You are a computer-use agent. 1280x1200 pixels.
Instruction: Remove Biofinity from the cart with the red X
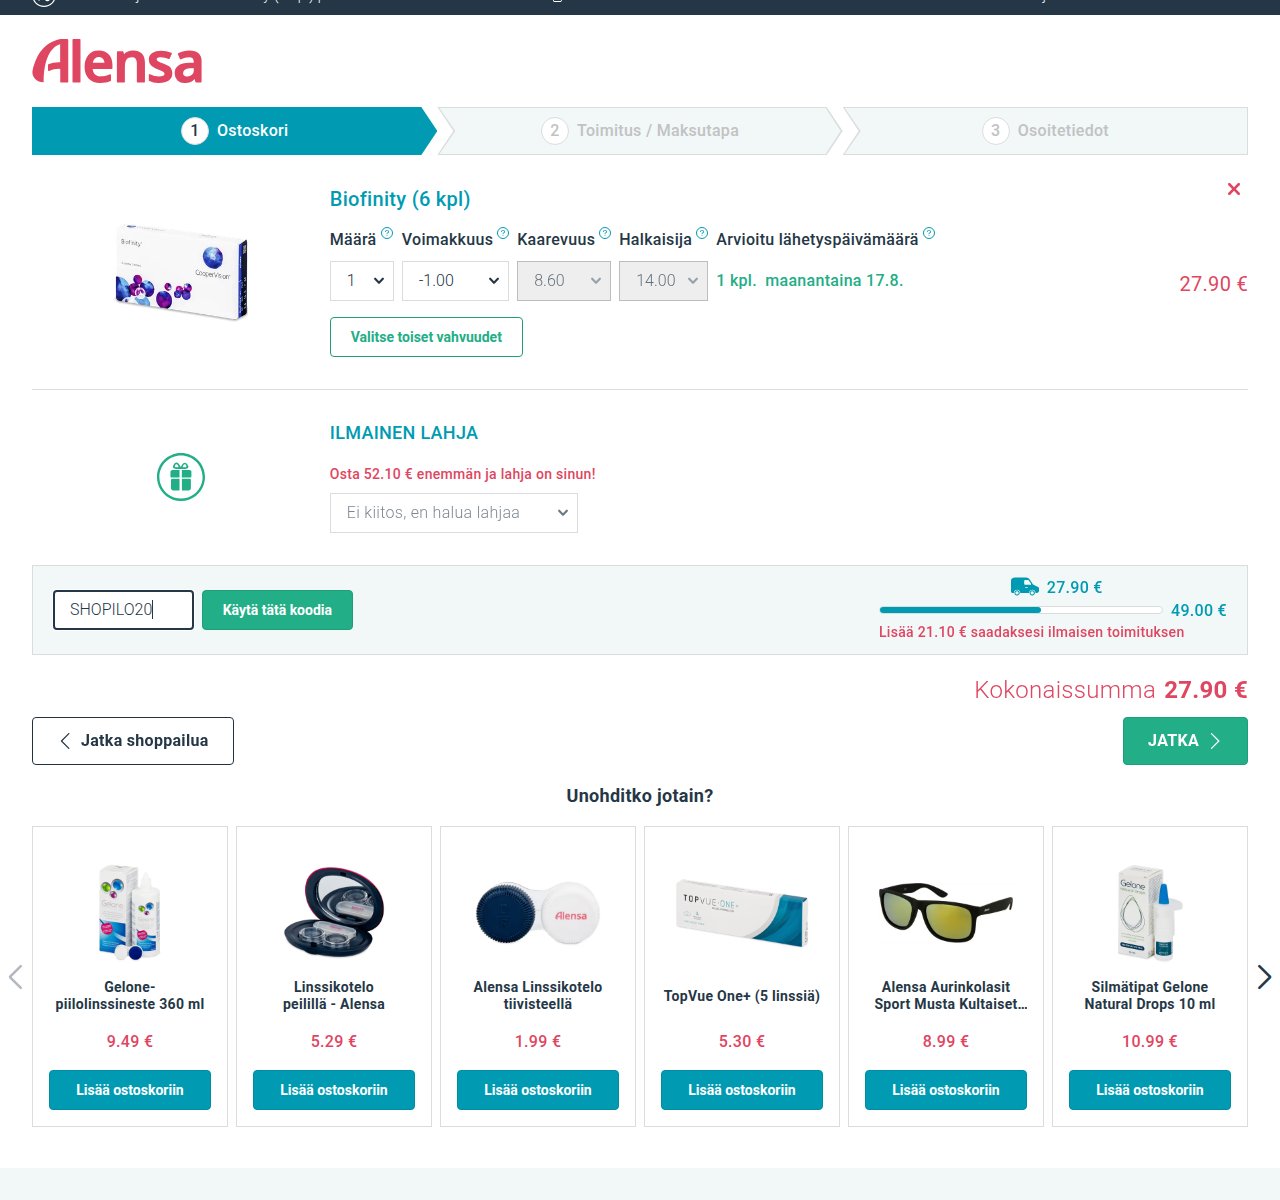click(1234, 189)
